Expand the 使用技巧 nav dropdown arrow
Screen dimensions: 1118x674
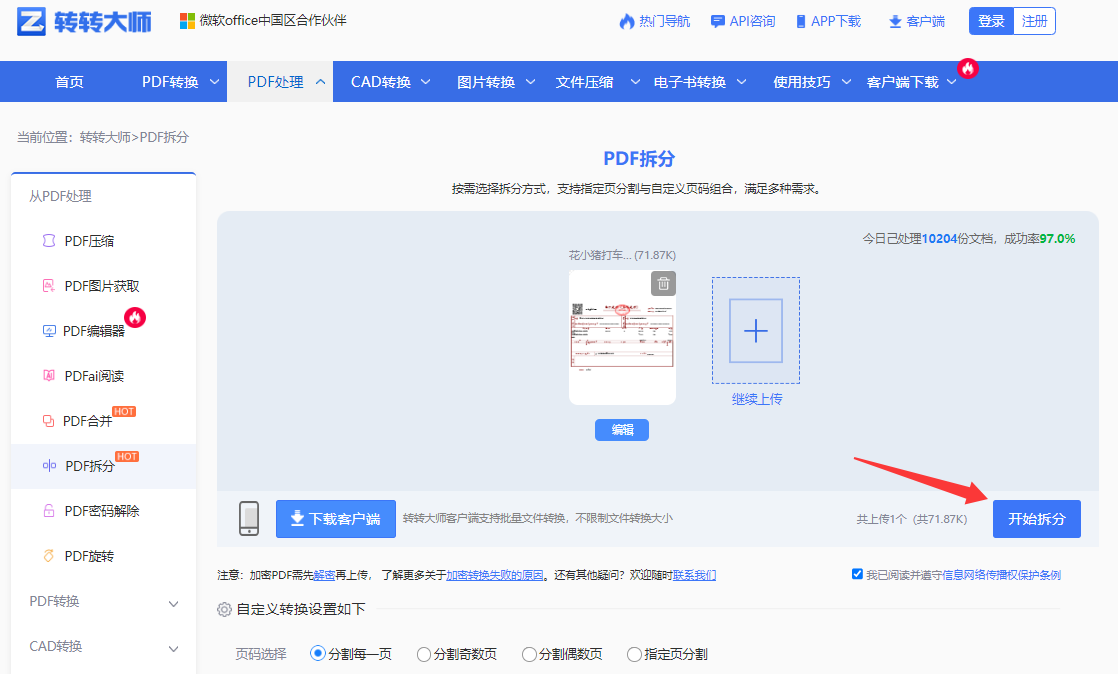(x=846, y=82)
